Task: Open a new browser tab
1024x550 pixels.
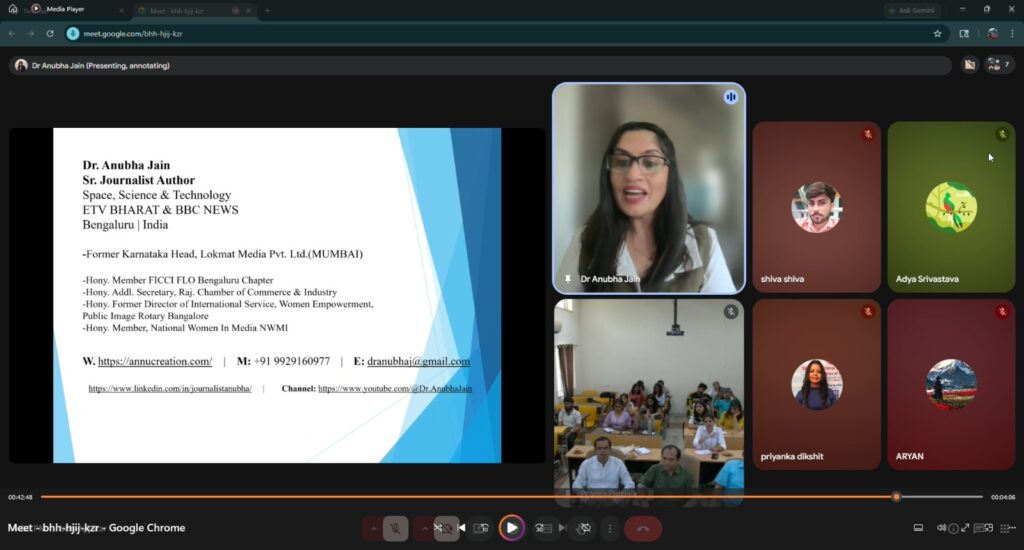Action: (x=267, y=10)
